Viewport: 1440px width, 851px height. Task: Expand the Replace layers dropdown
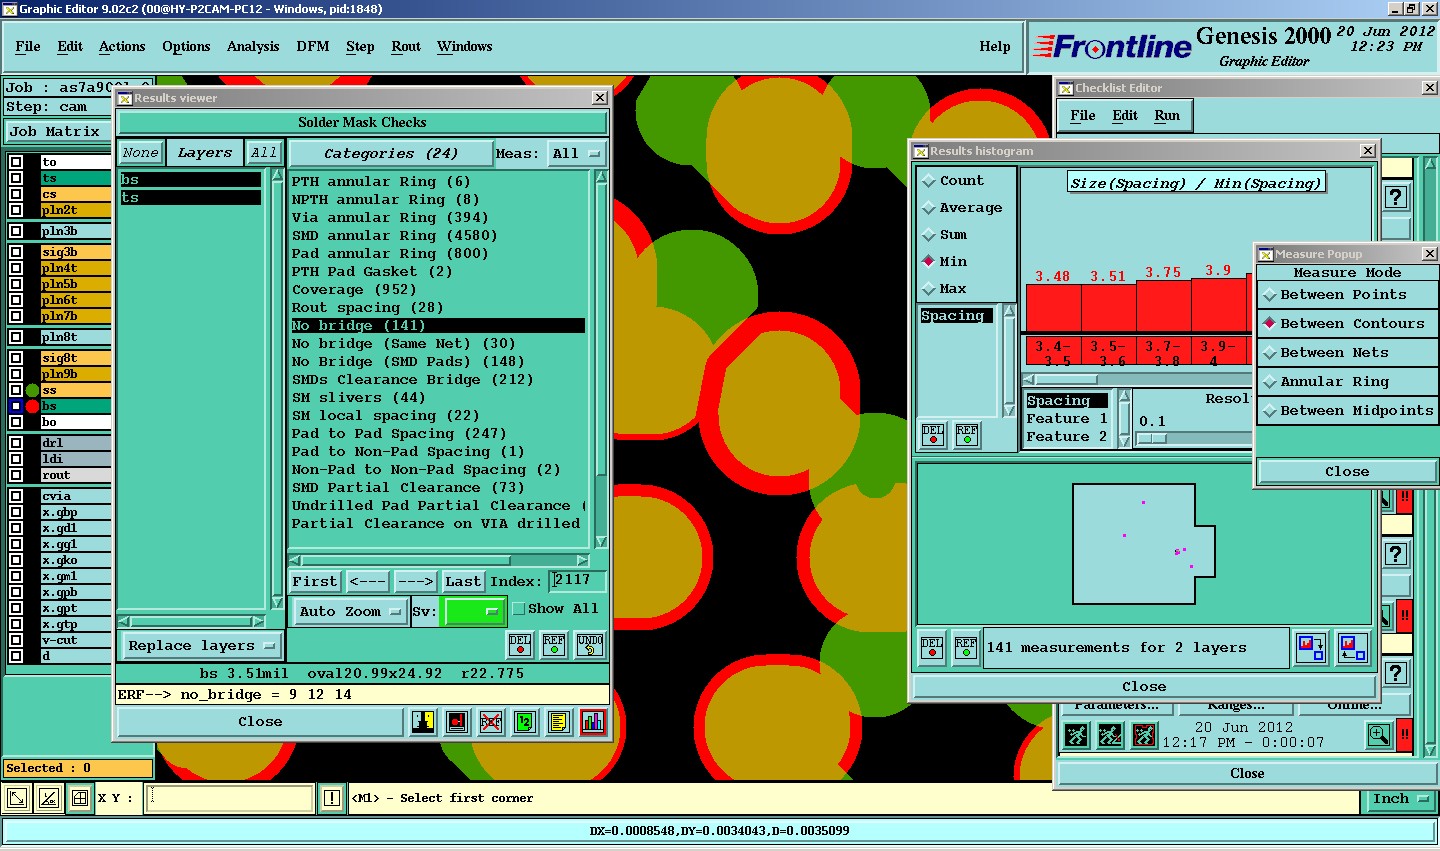click(x=201, y=646)
